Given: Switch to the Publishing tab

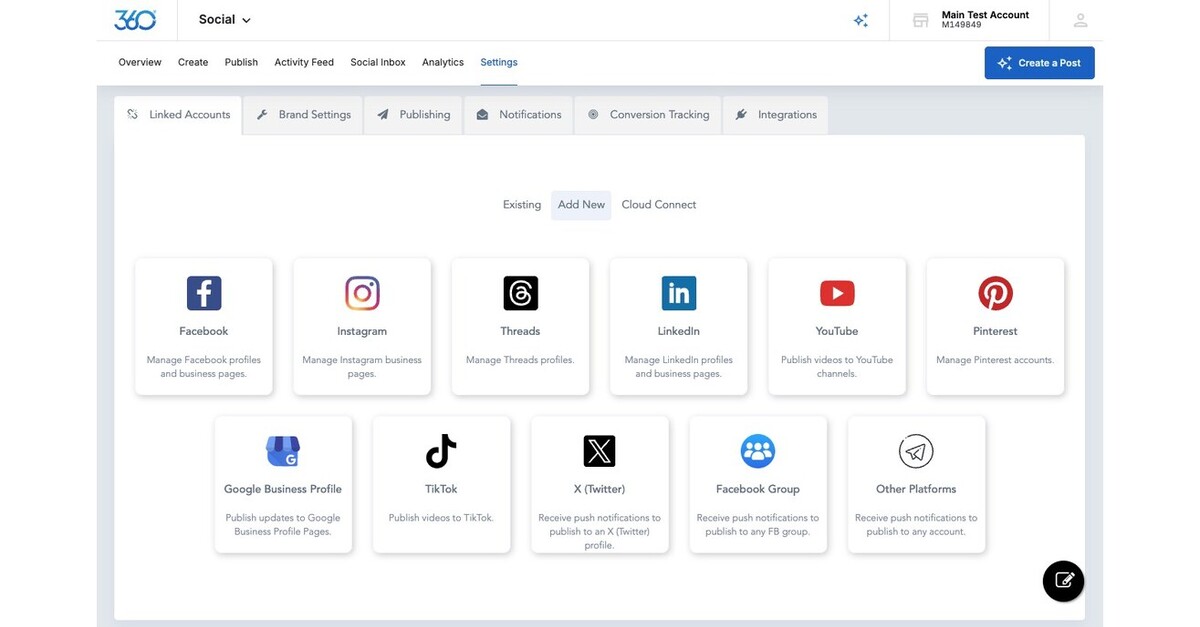Looking at the screenshot, I should 413,115.
